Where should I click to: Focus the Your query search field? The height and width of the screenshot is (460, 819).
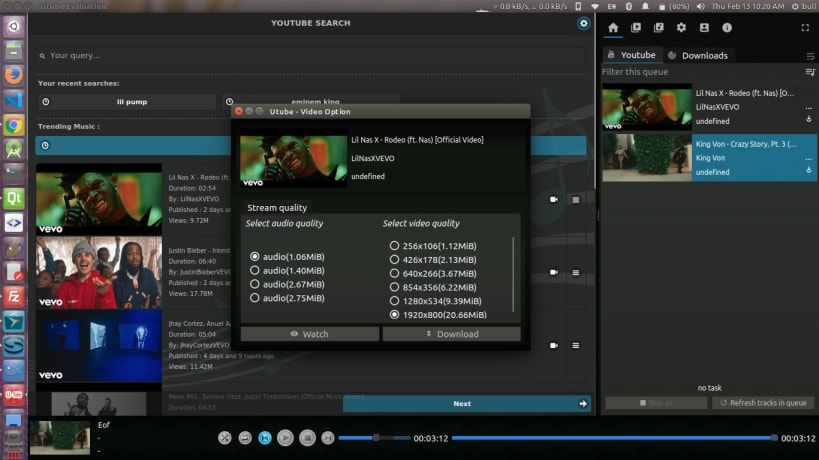point(311,55)
